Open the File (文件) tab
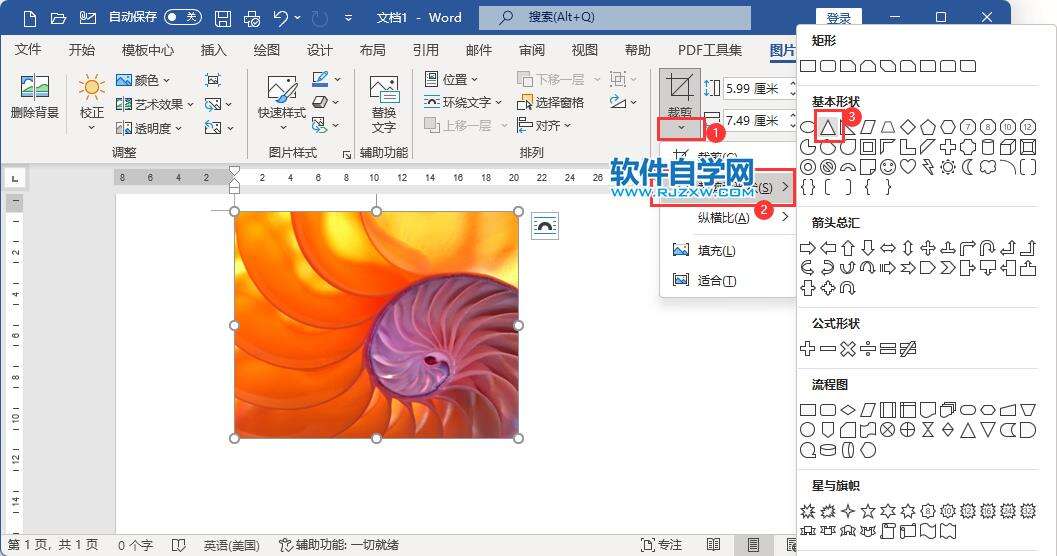The height and width of the screenshot is (556, 1057). click(28, 50)
